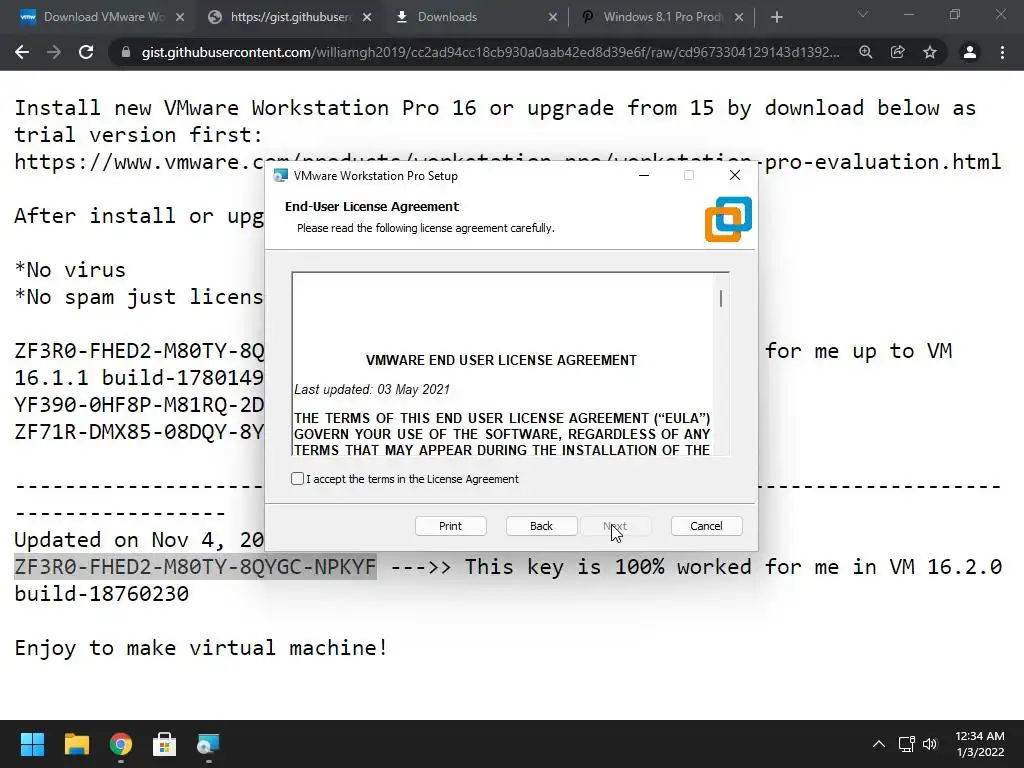The width and height of the screenshot is (1024, 768).
Task: Click highlighted key ZF3R0-FHED2-M80TY-8QYGC-NPKYF
Action: point(195,566)
